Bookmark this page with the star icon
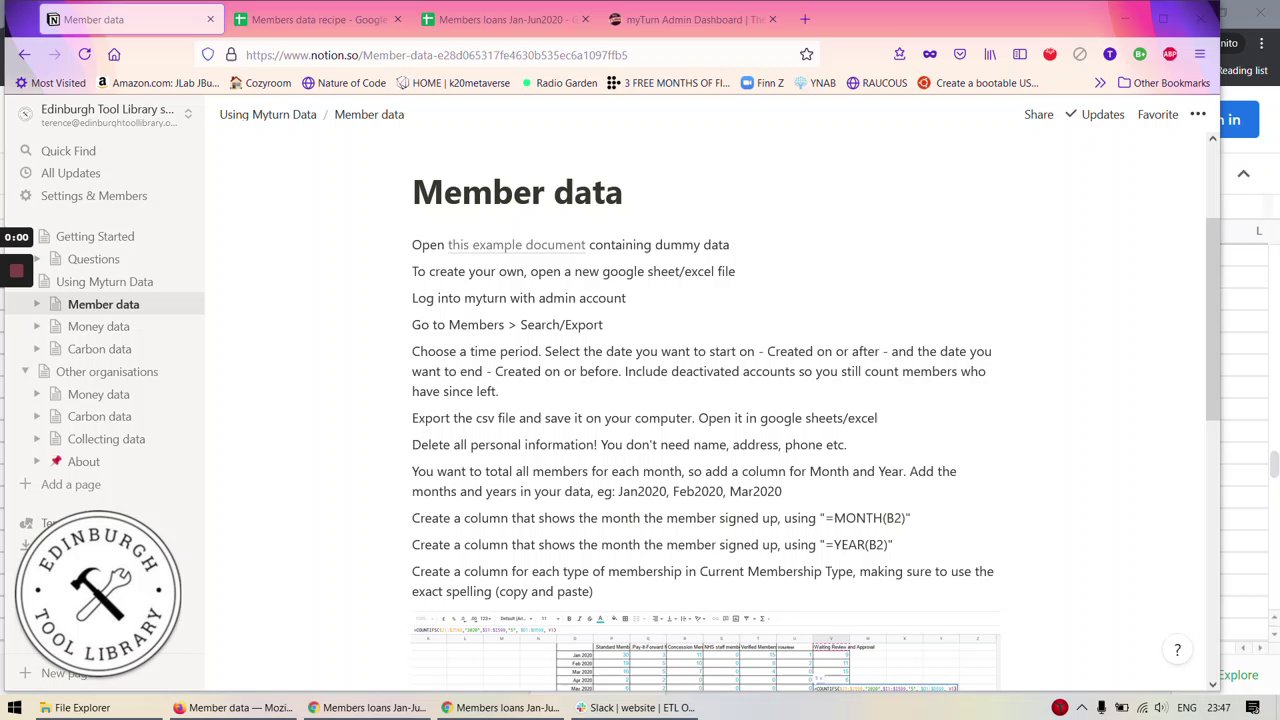 807,54
